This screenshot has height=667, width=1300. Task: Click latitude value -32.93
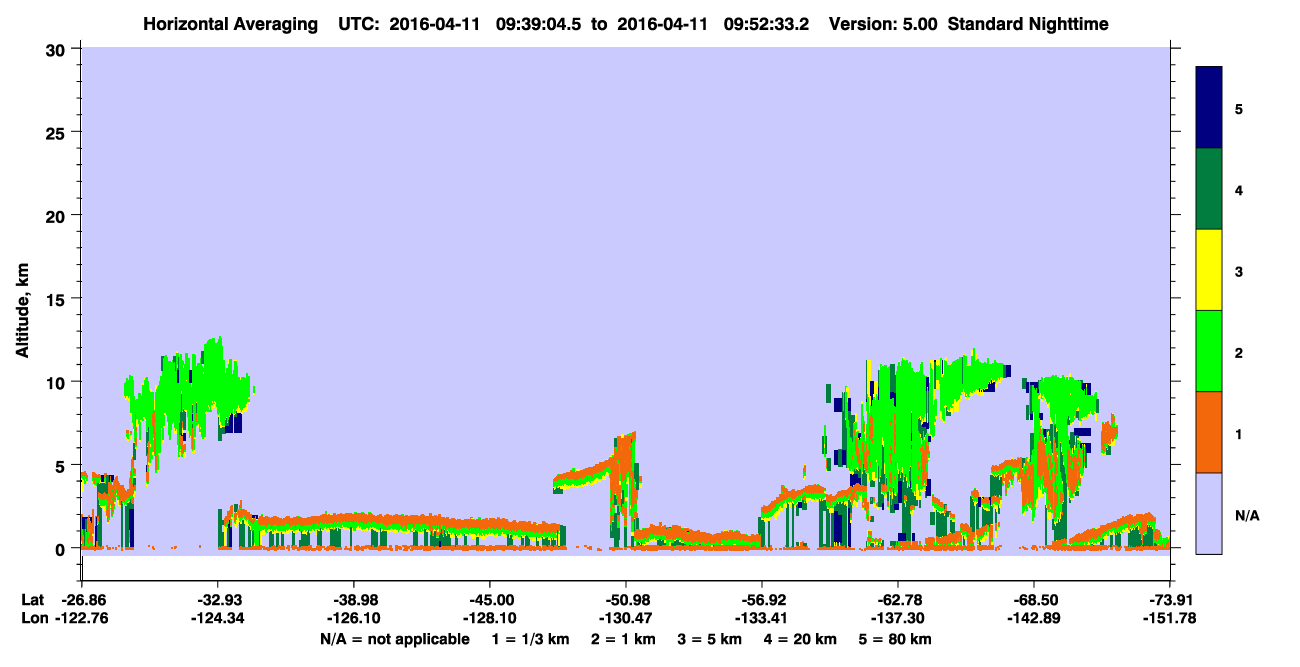coord(218,599)
